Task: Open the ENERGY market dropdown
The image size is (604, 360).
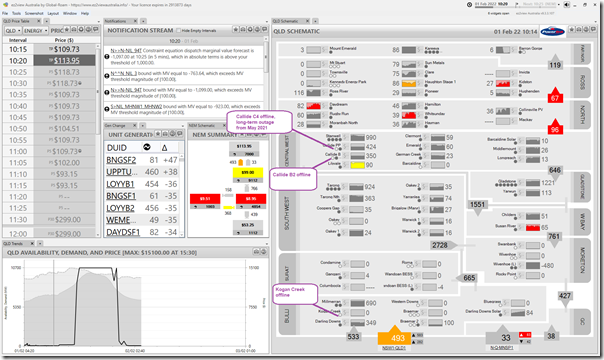Action: point(35,30)
